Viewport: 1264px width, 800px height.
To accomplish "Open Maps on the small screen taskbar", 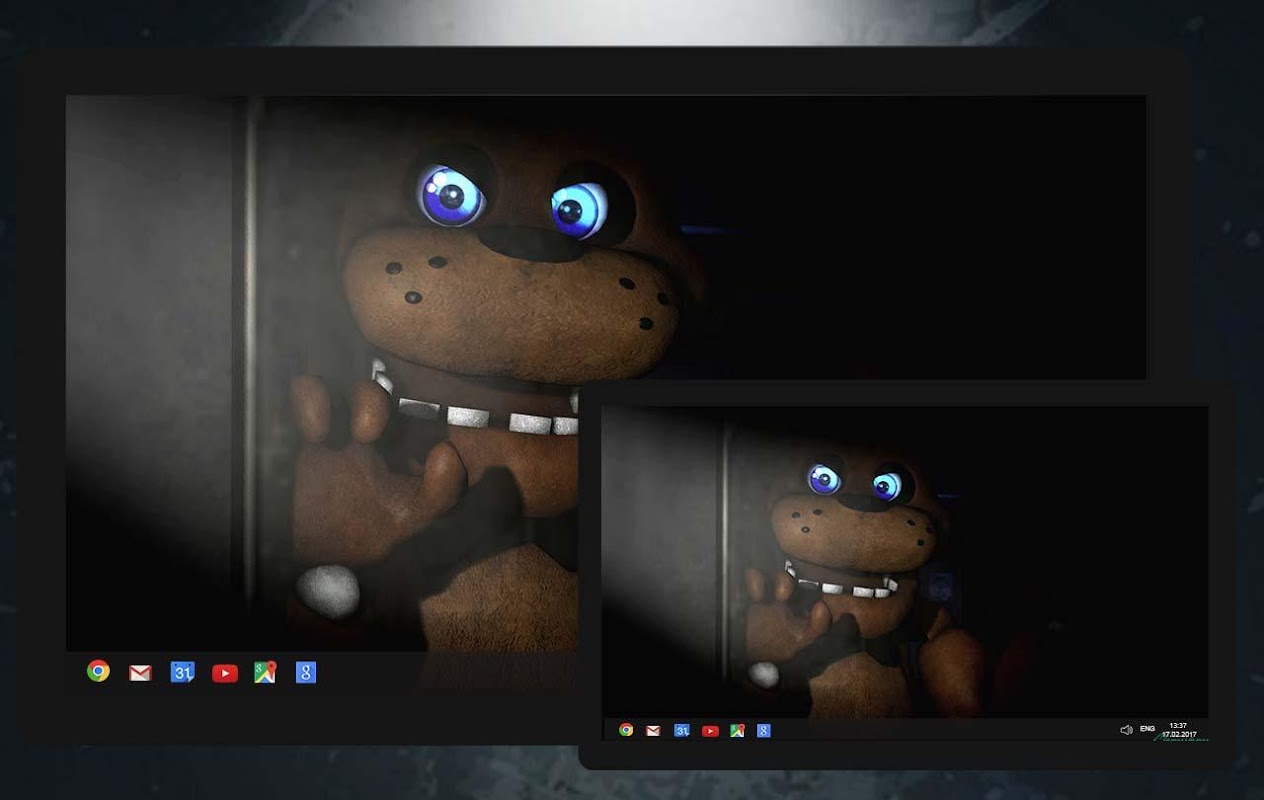I will (737, 730).
